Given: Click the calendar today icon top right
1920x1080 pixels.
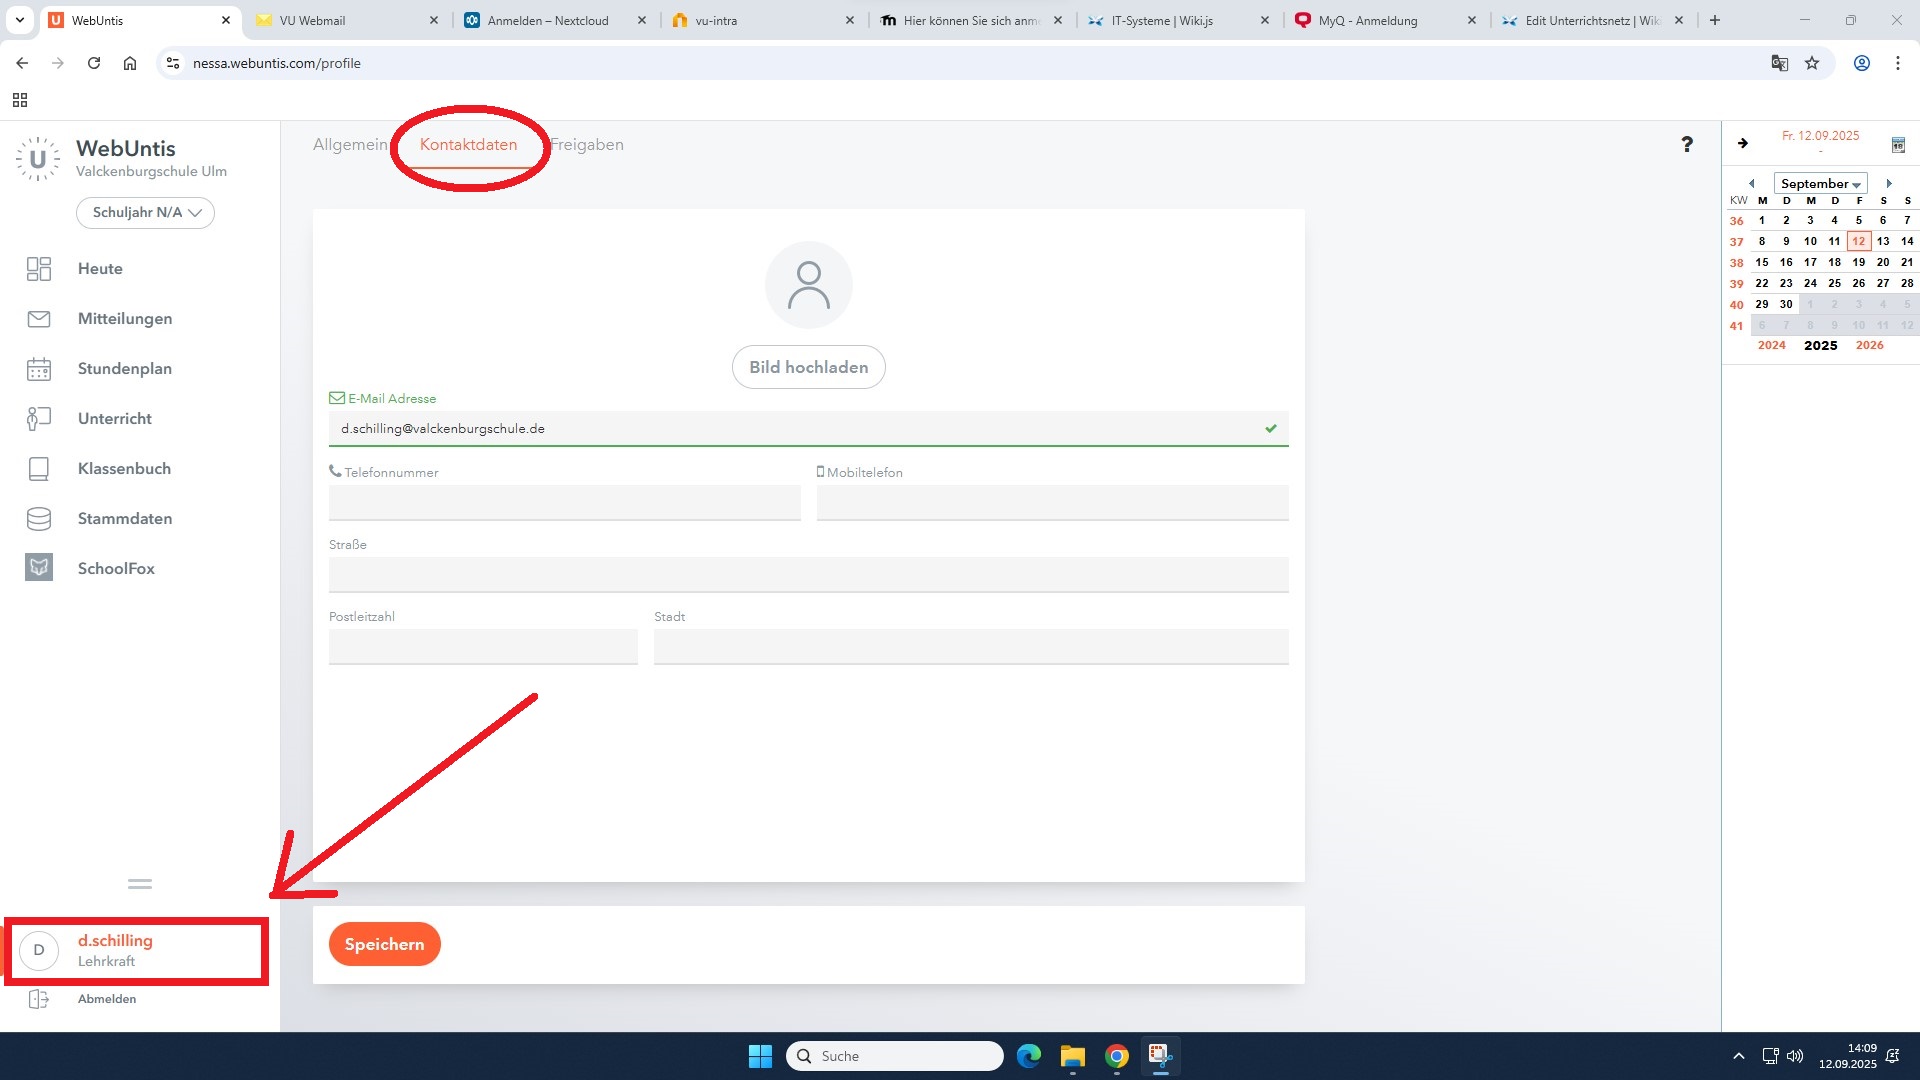Looking at the screenshot, I should click(1898, 145).
